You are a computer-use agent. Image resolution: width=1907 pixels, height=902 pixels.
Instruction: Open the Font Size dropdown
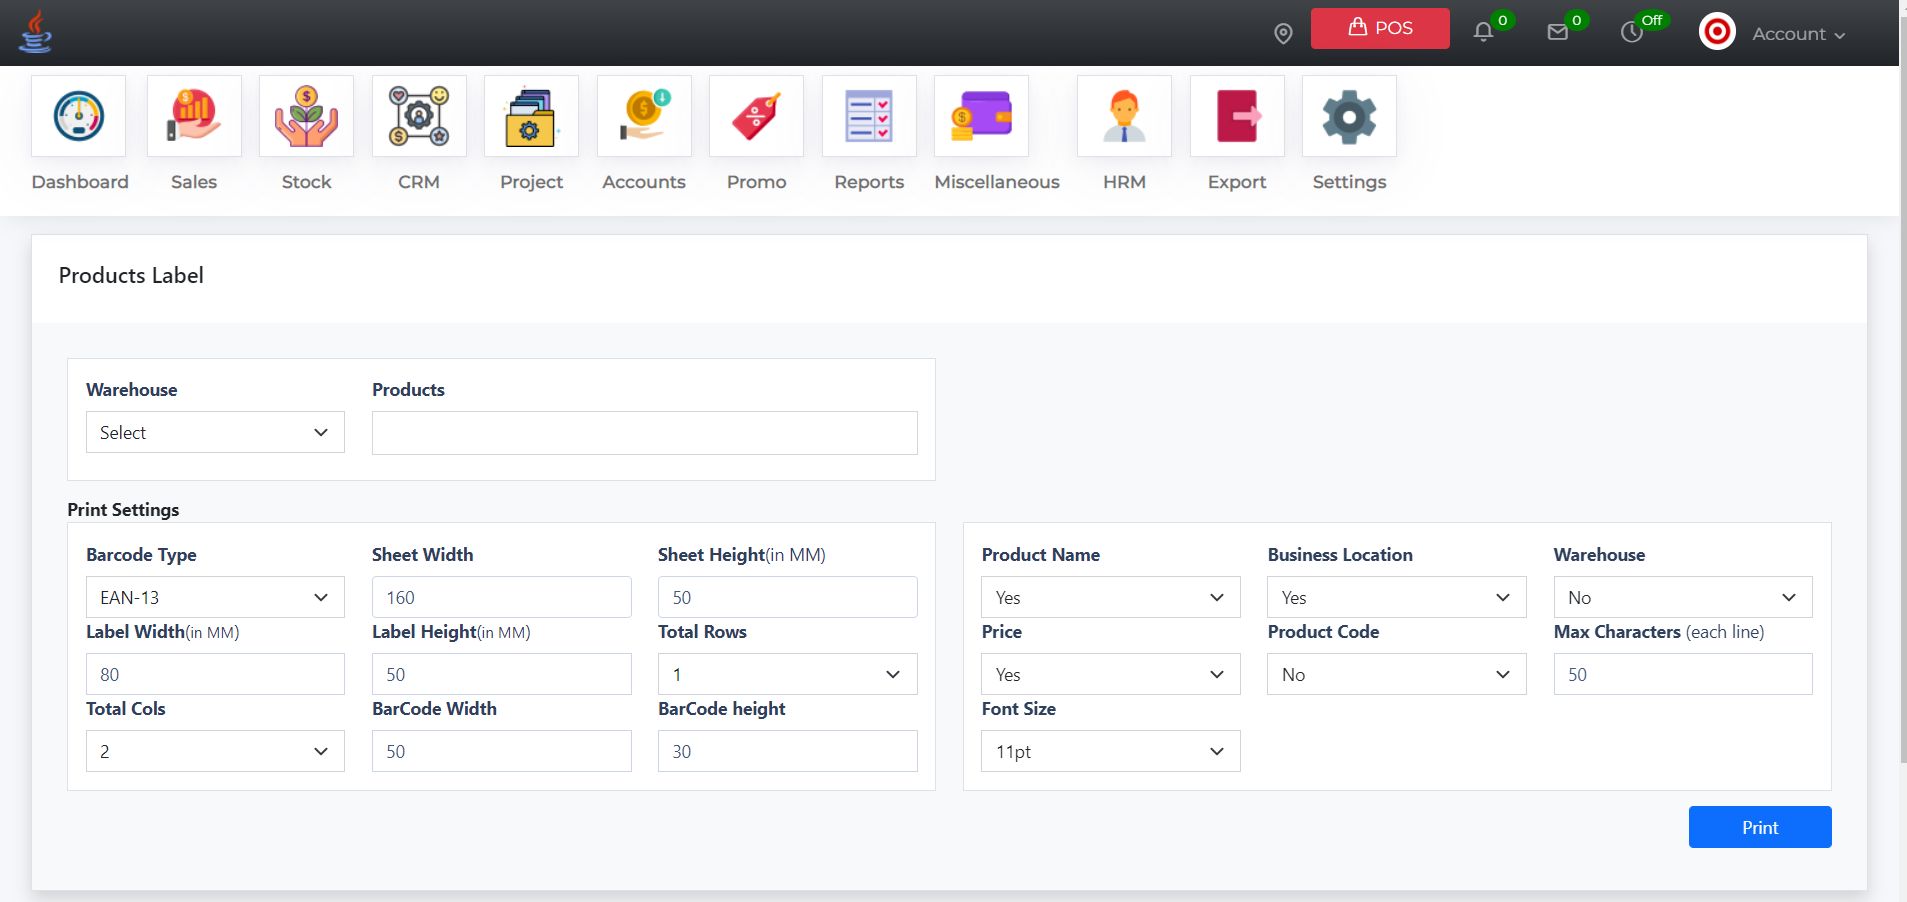tap(1111, 751)
